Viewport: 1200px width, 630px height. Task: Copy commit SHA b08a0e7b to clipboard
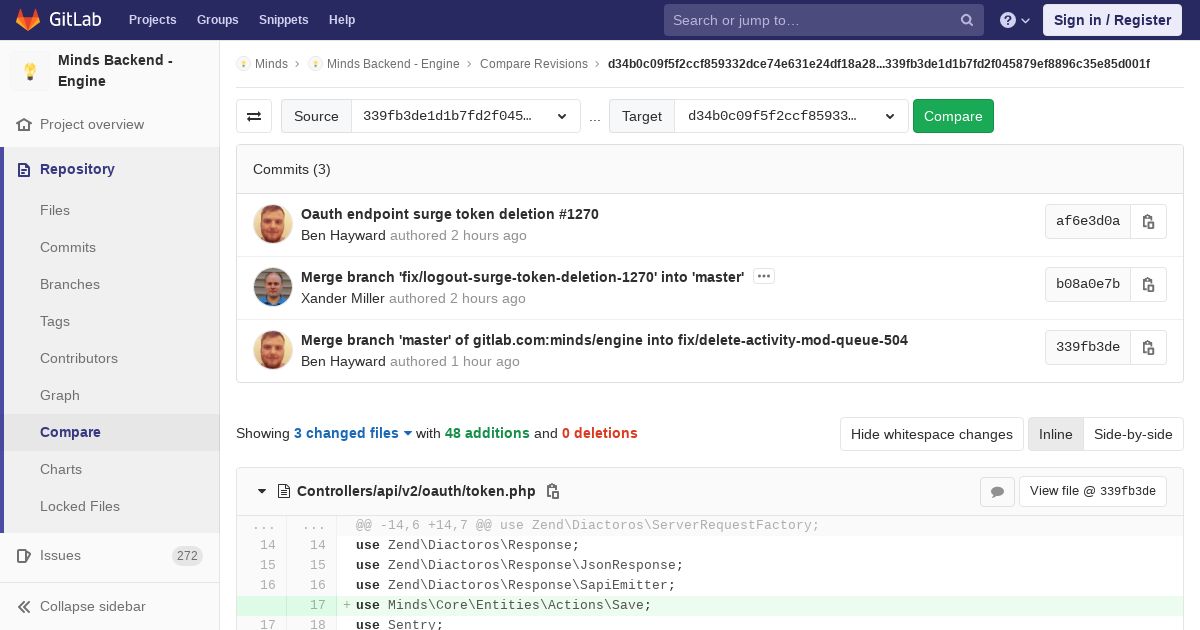tap(1148, 284)
